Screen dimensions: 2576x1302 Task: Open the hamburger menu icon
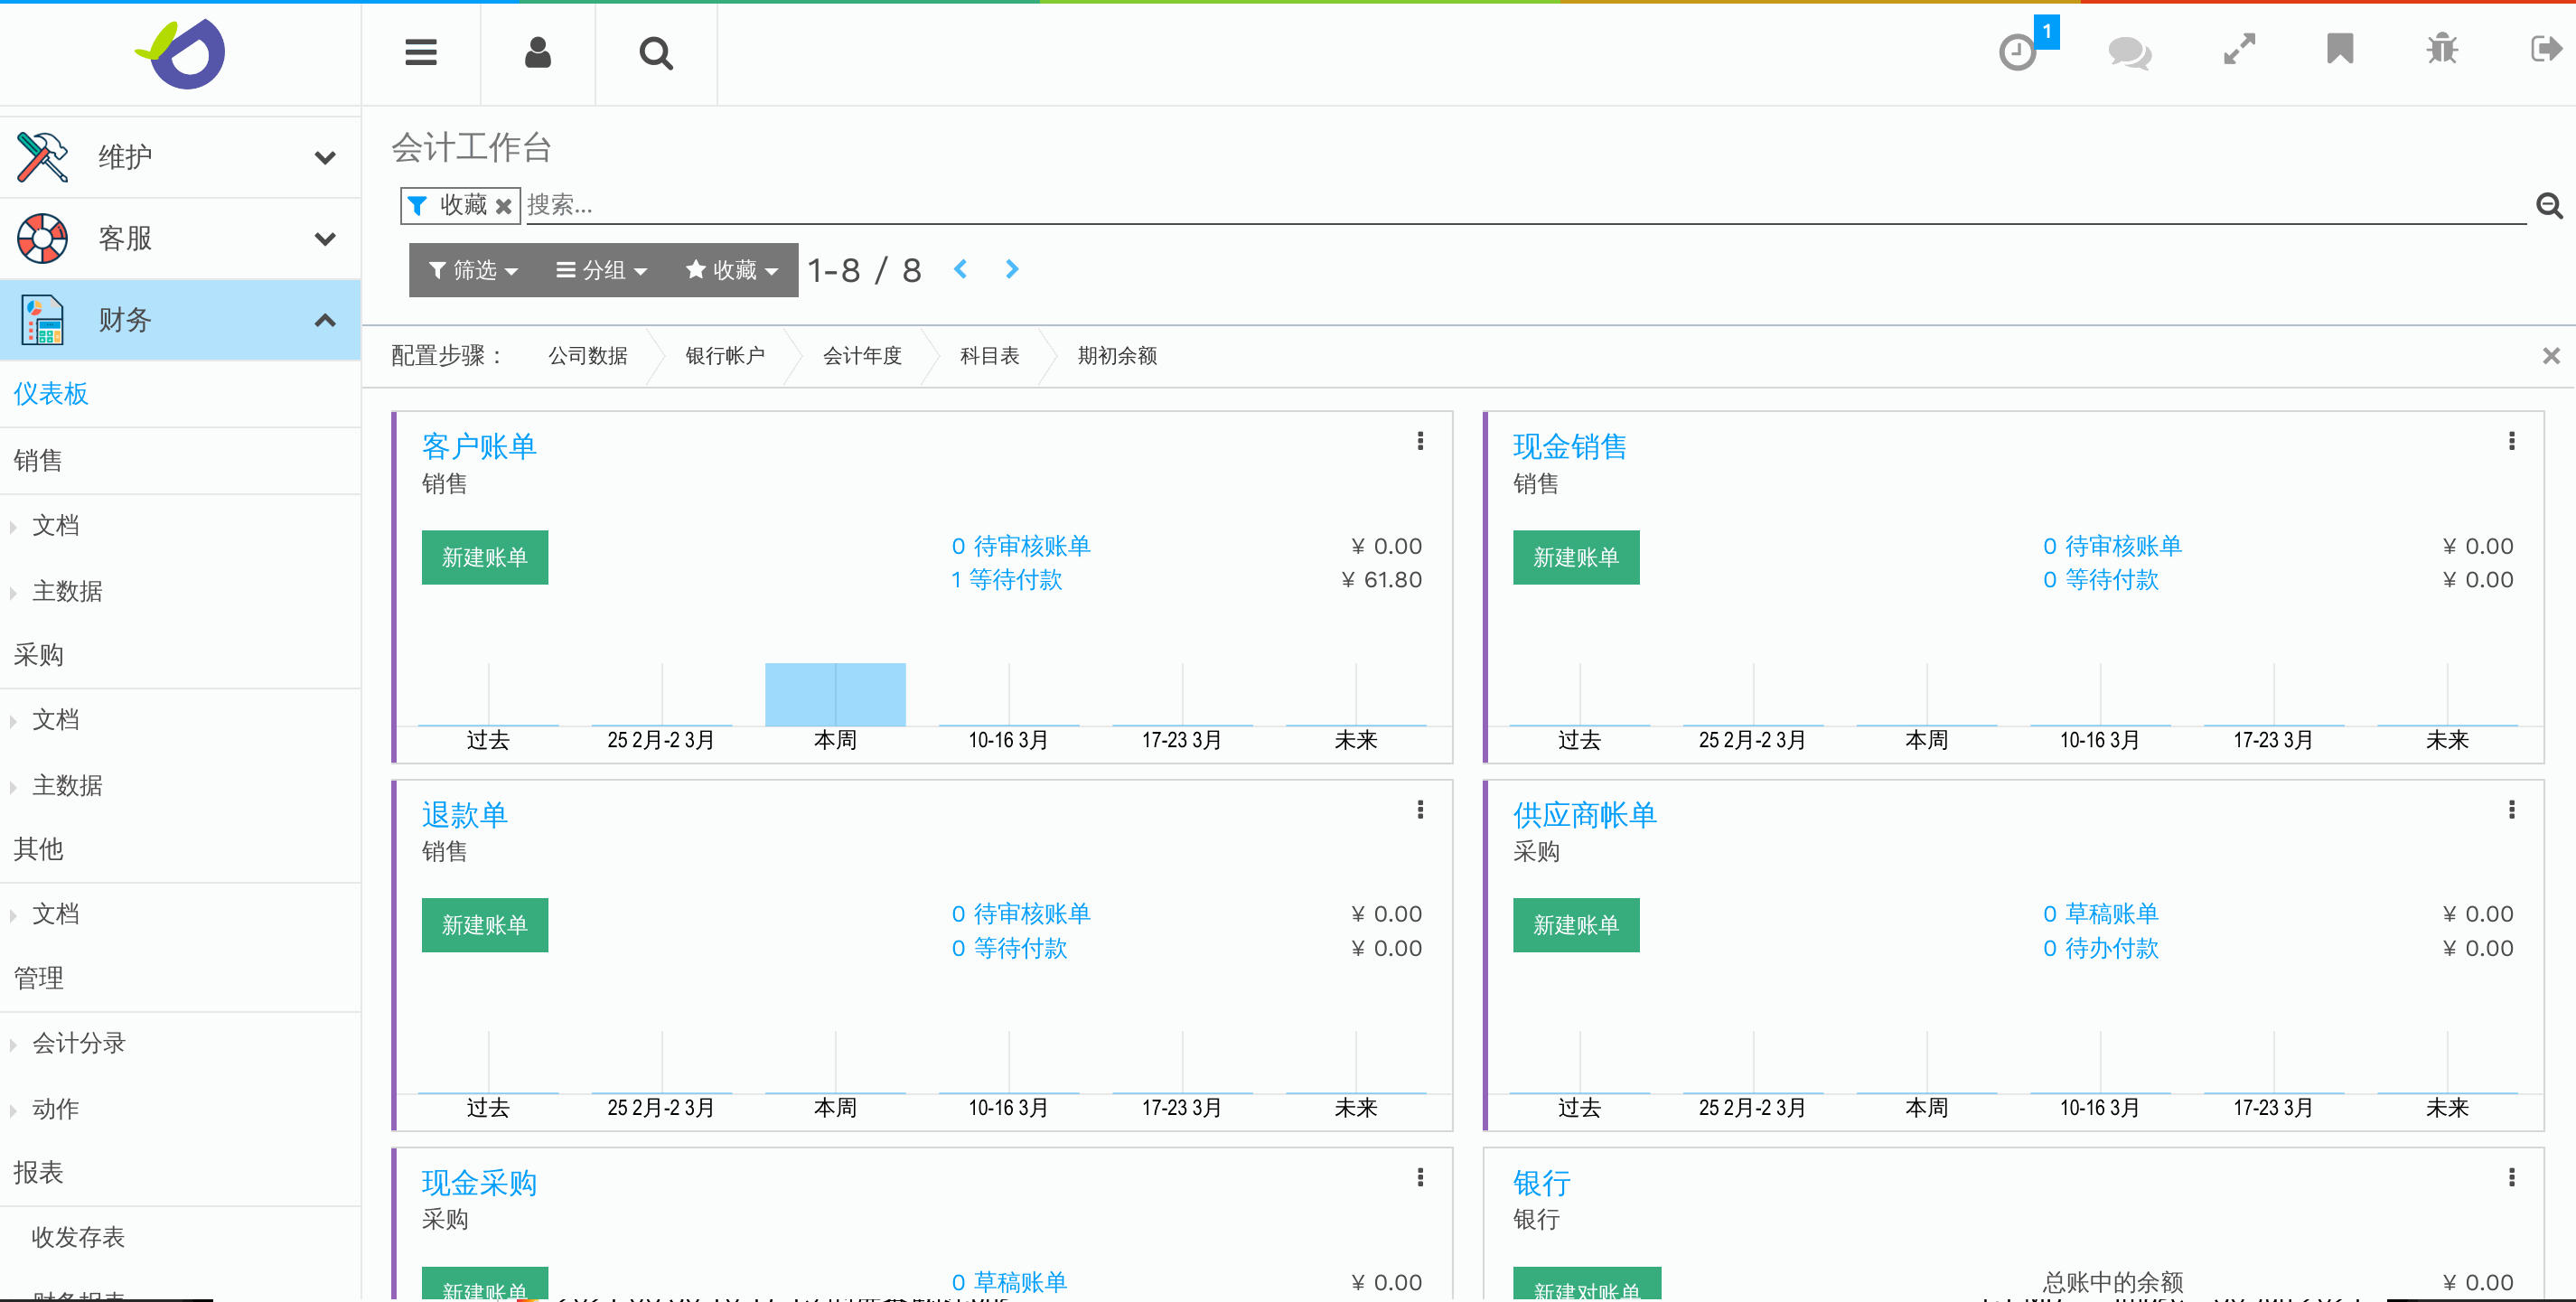pyautogui.click(x=421, y=52)
